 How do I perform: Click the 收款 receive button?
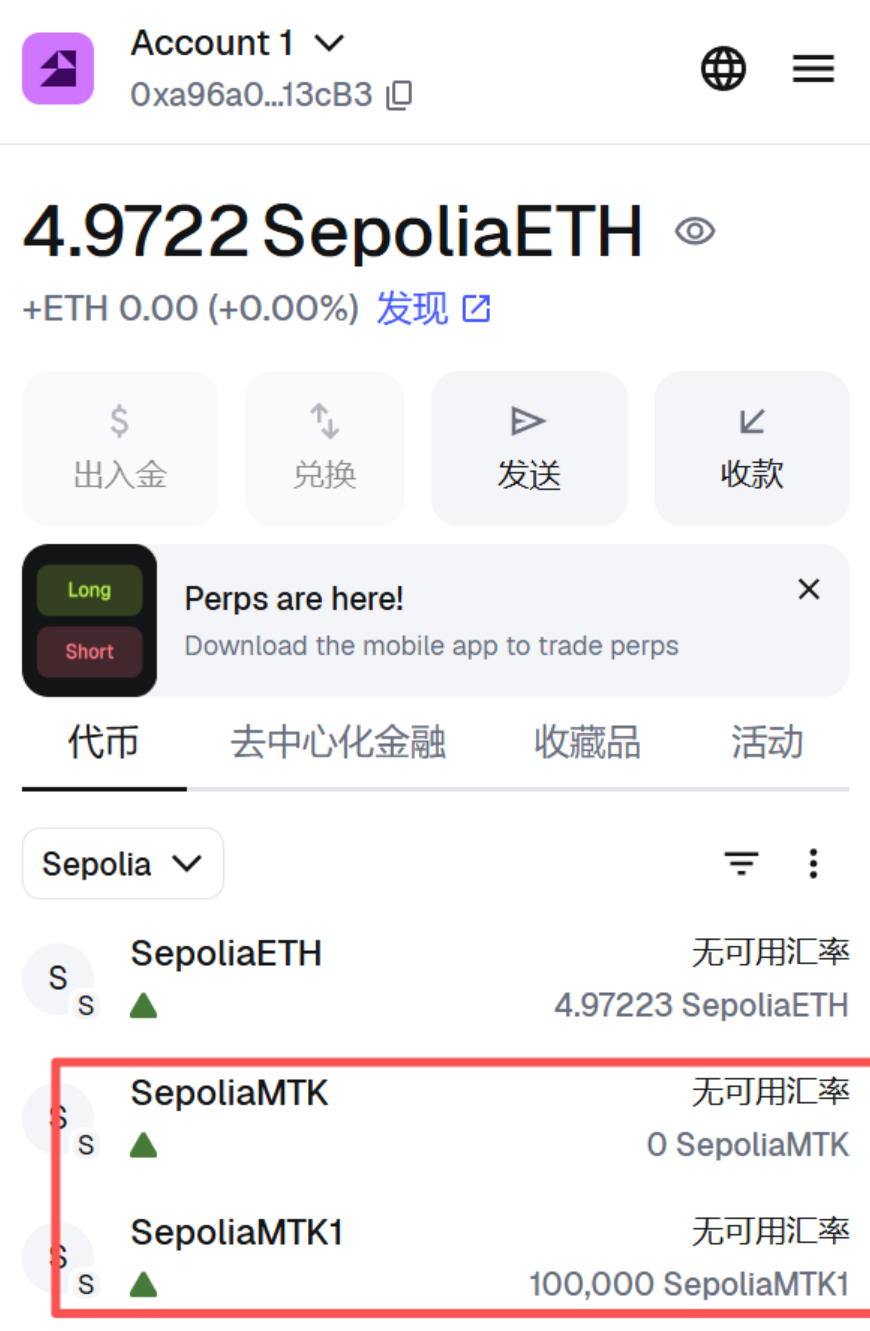[x=752, y=448]
